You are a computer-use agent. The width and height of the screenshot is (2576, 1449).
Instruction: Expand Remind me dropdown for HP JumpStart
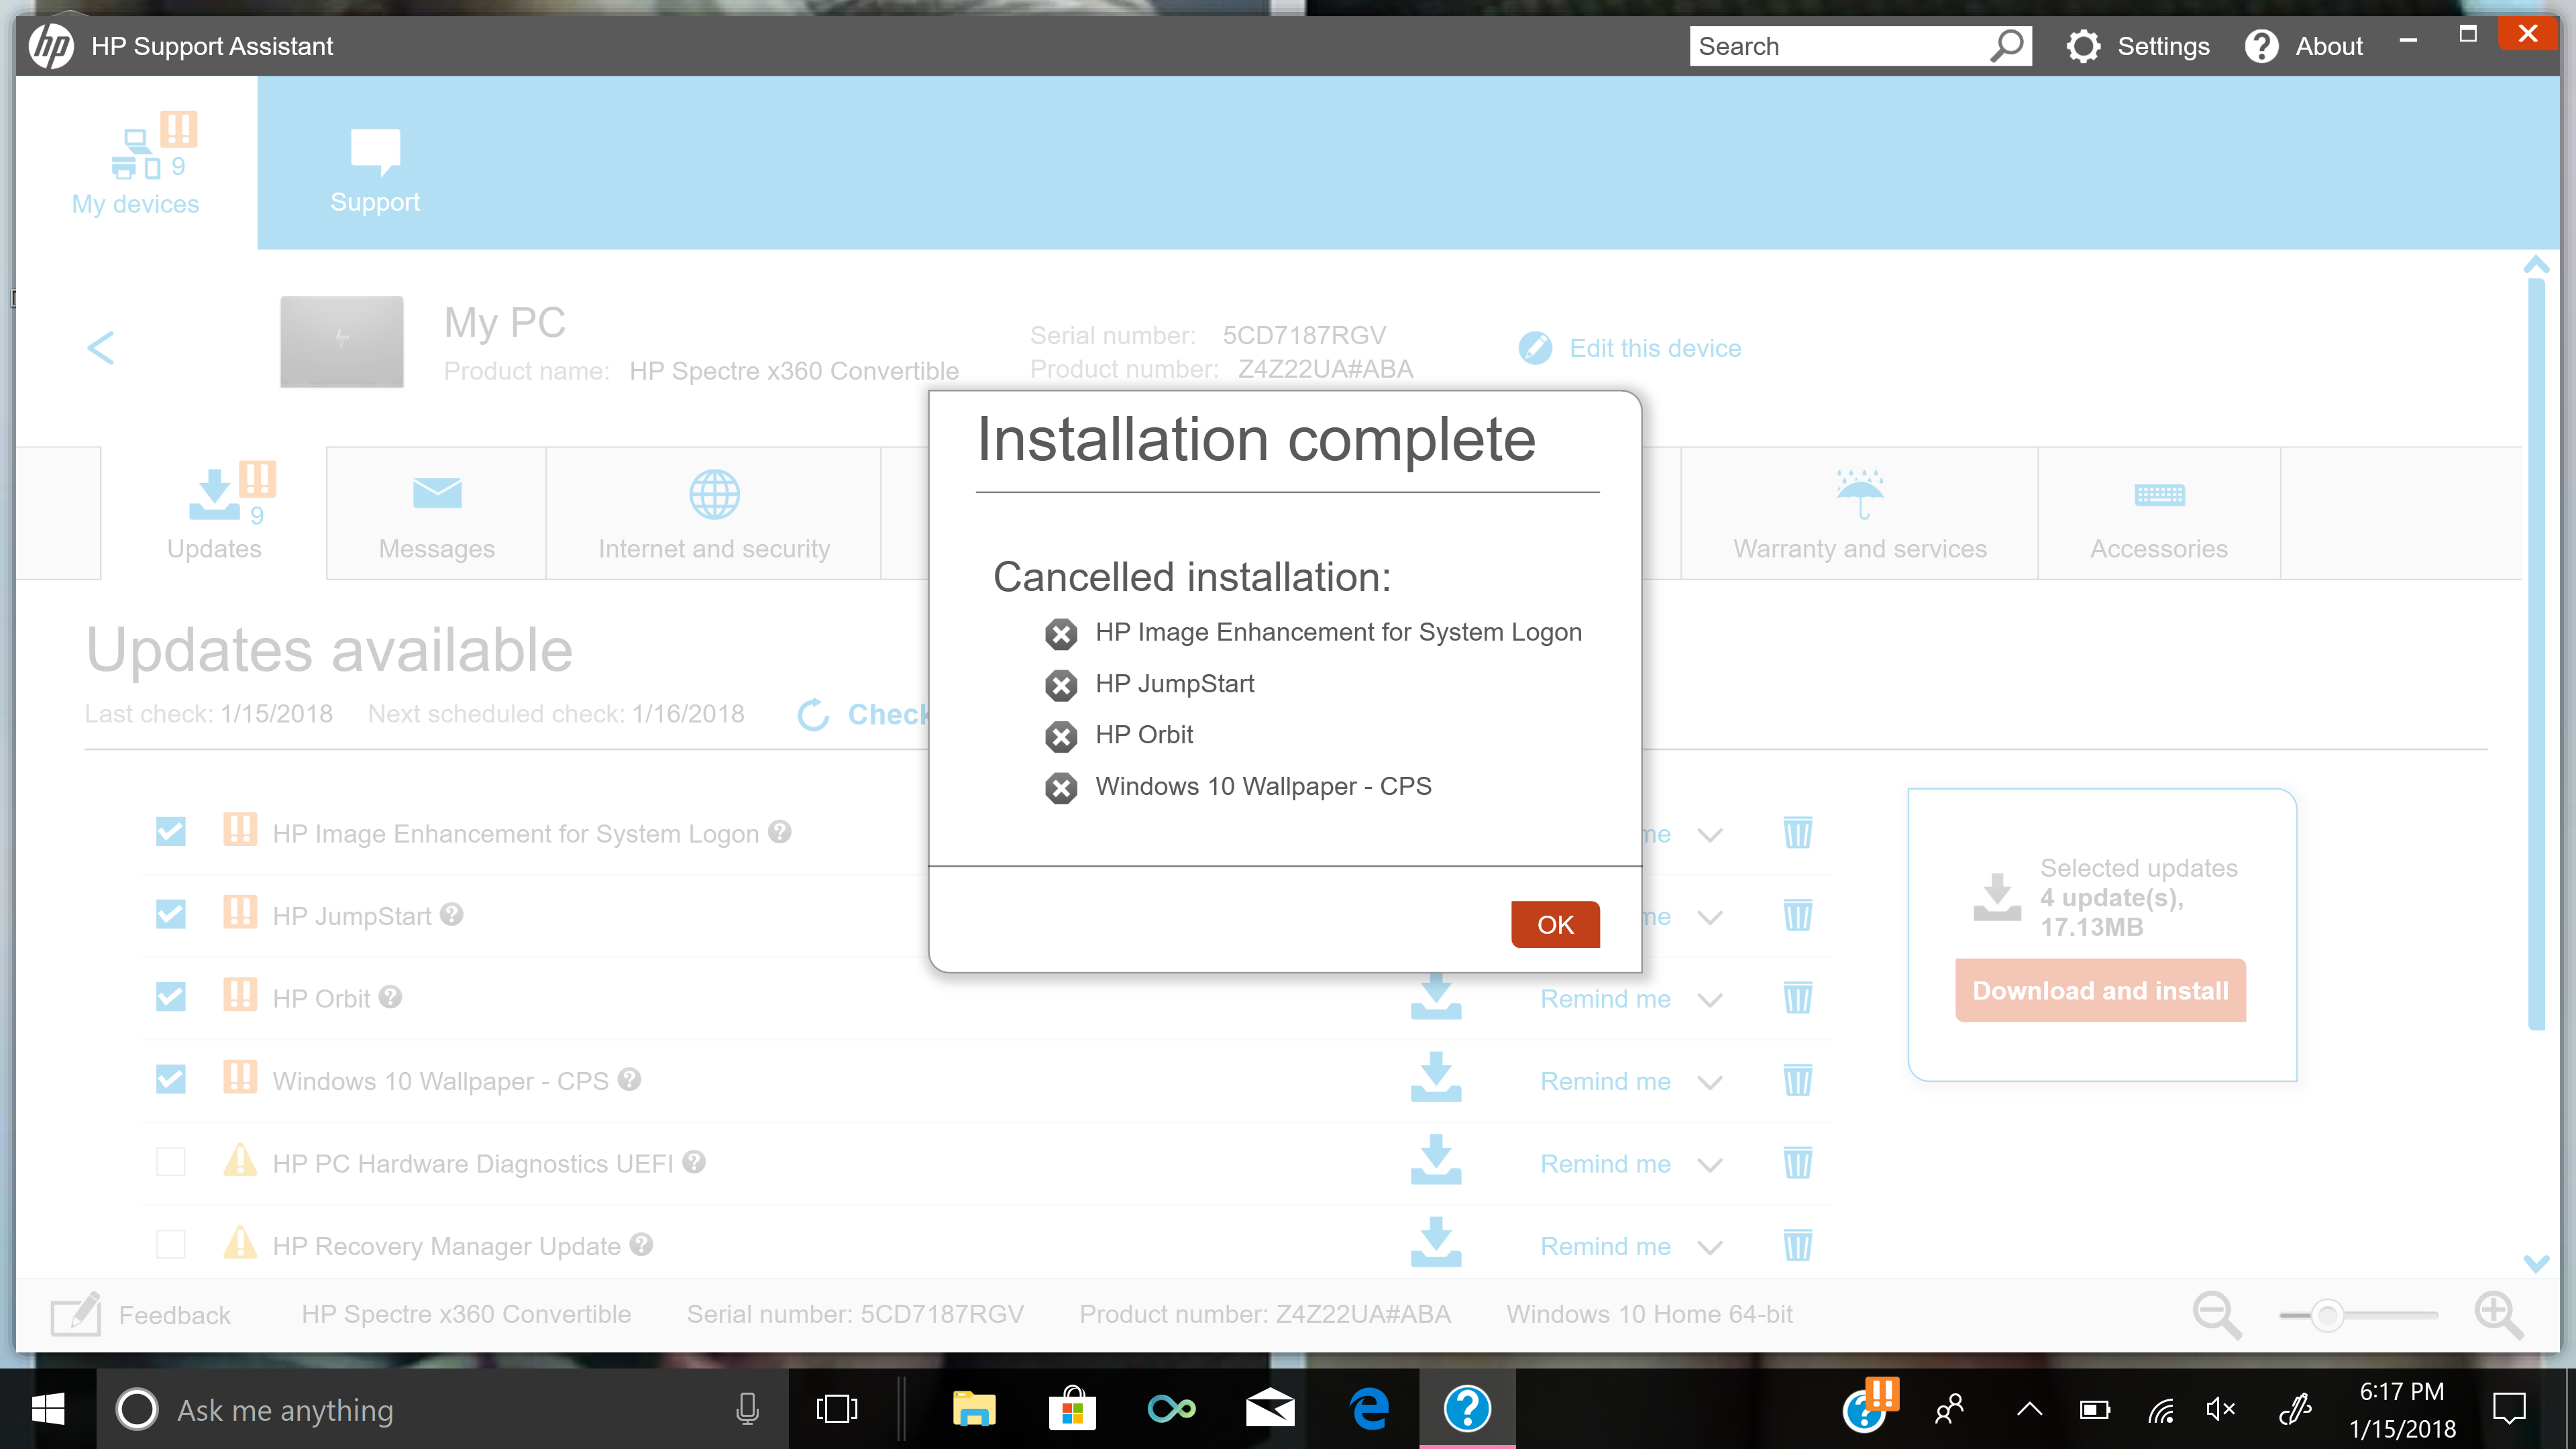pyautogui.click(x=1710, y=918)
